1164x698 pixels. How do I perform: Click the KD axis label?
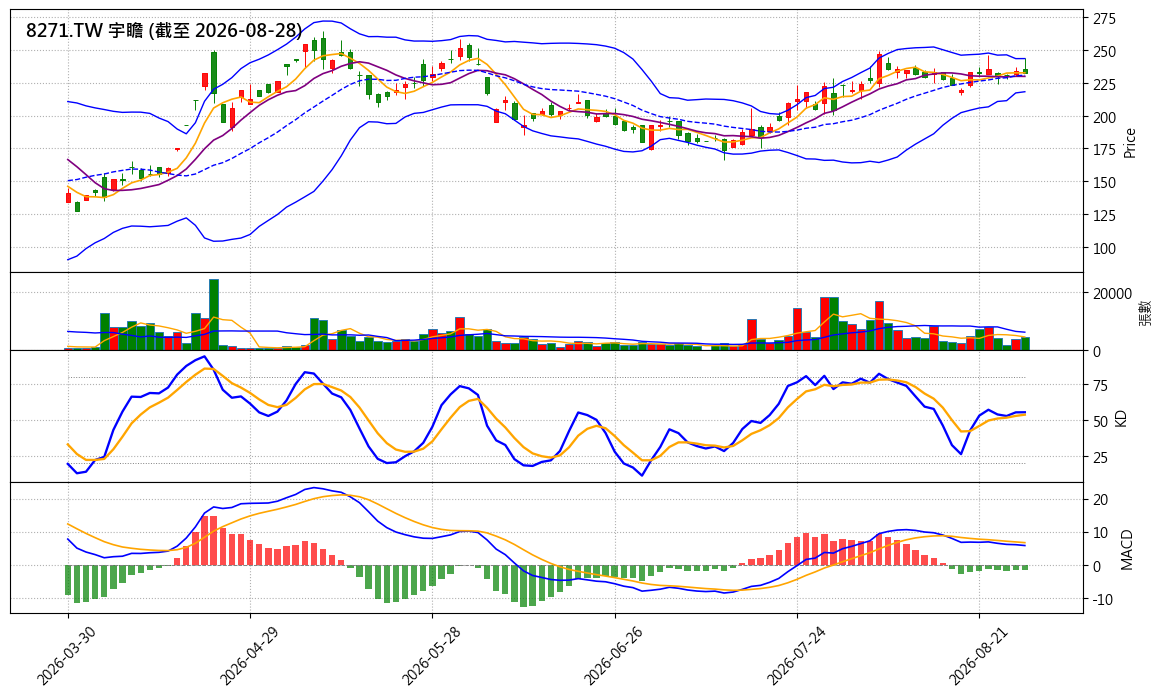[x=1122, y=417]
